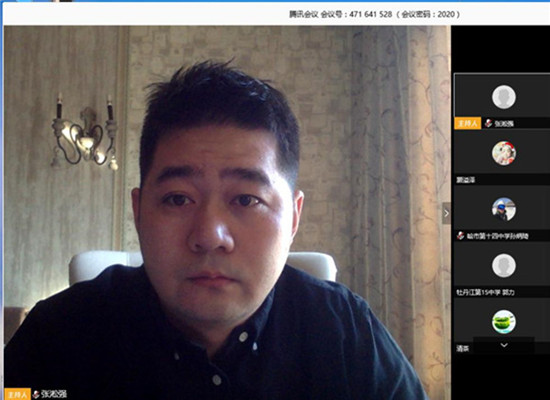Click the muted mic icon in the main video corner
Screen dimensions: 550x400
[x=36, y=394]
